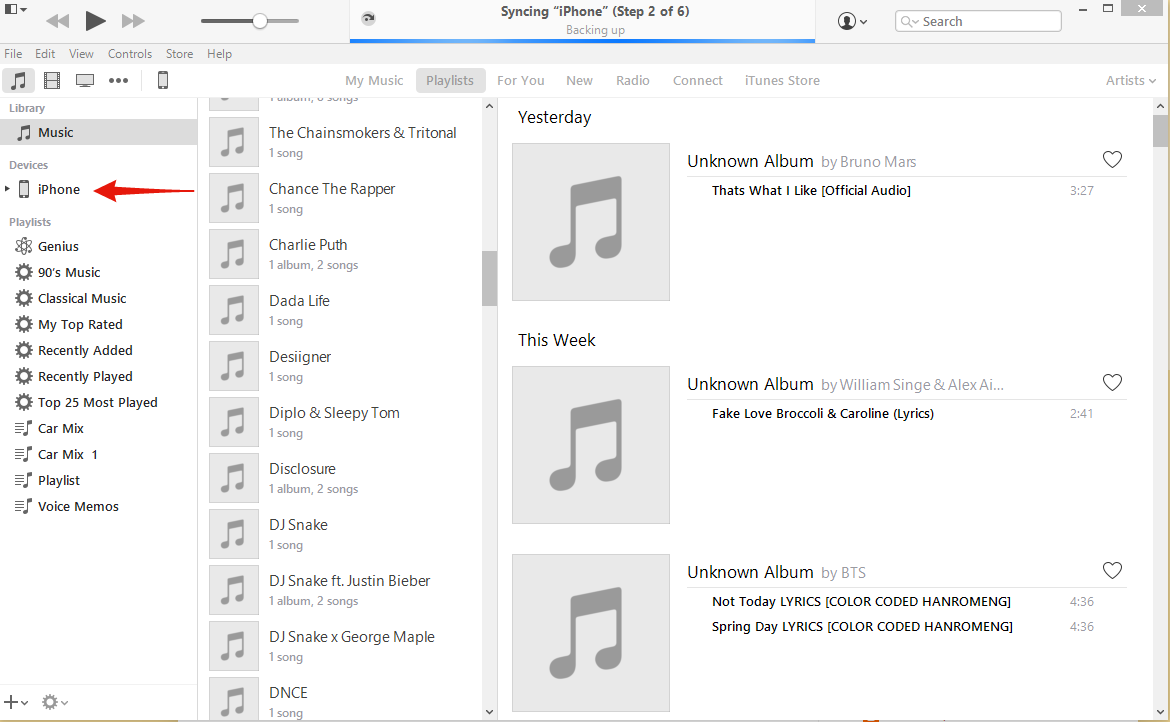Open the iPhone device button in toolbar
The width and height of the screenshot is (1170, 722).
coord(163,80)
